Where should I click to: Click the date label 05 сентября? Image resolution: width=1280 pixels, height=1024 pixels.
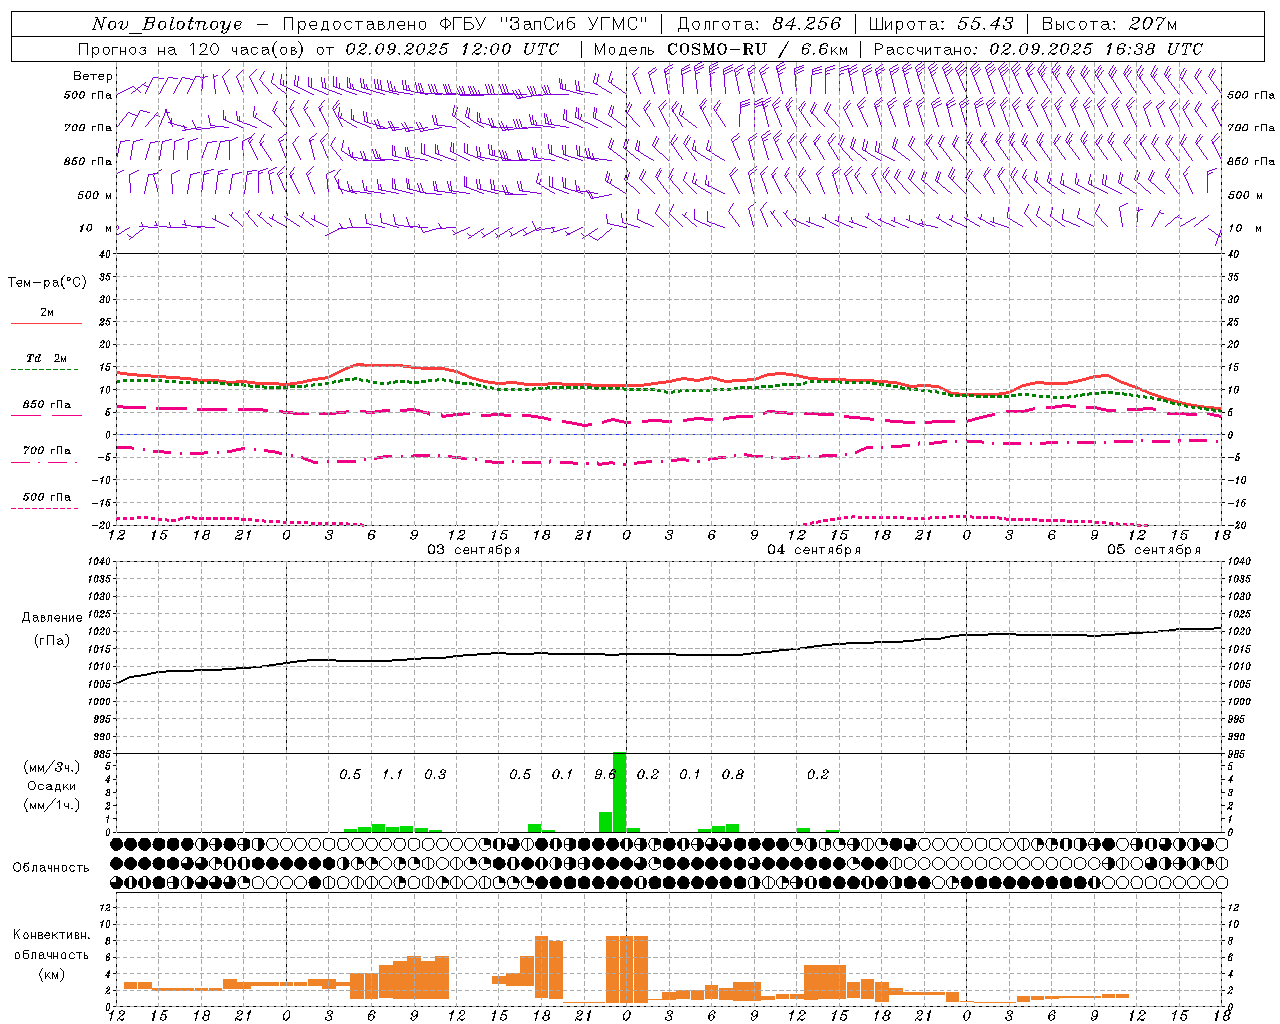1154,550
